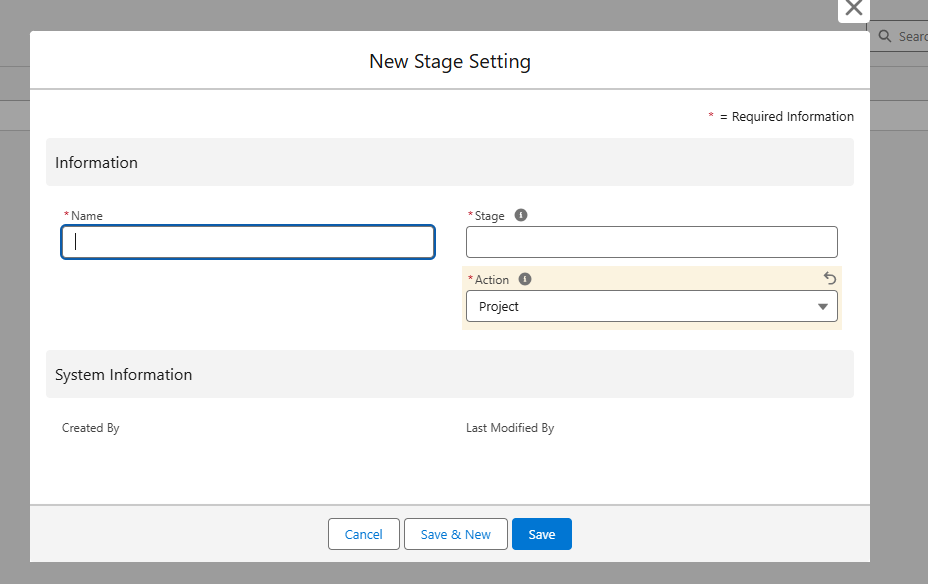
Task: Click the Last Modified By label
Action: pyautogui.click(x=510, y=427)
